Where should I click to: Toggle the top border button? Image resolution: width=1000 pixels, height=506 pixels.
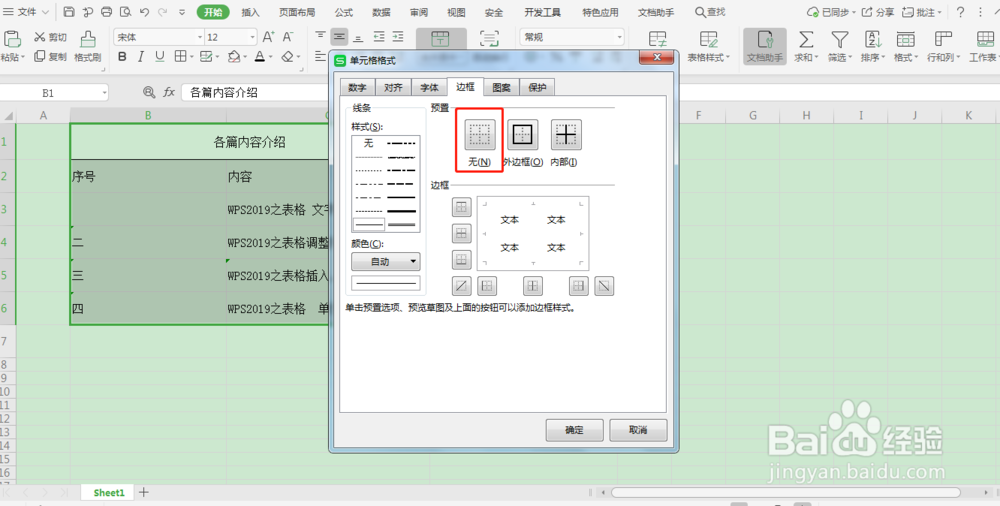pos(461,207)
